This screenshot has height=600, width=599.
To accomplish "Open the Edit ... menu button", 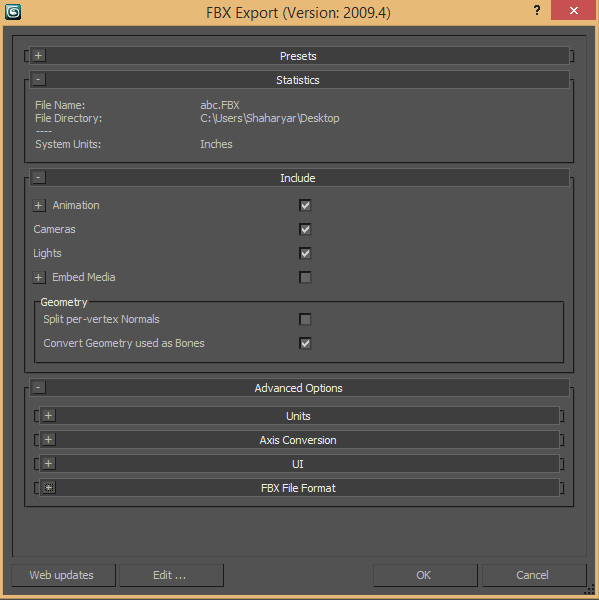I will pyautogui.click(x=171, y=575).
